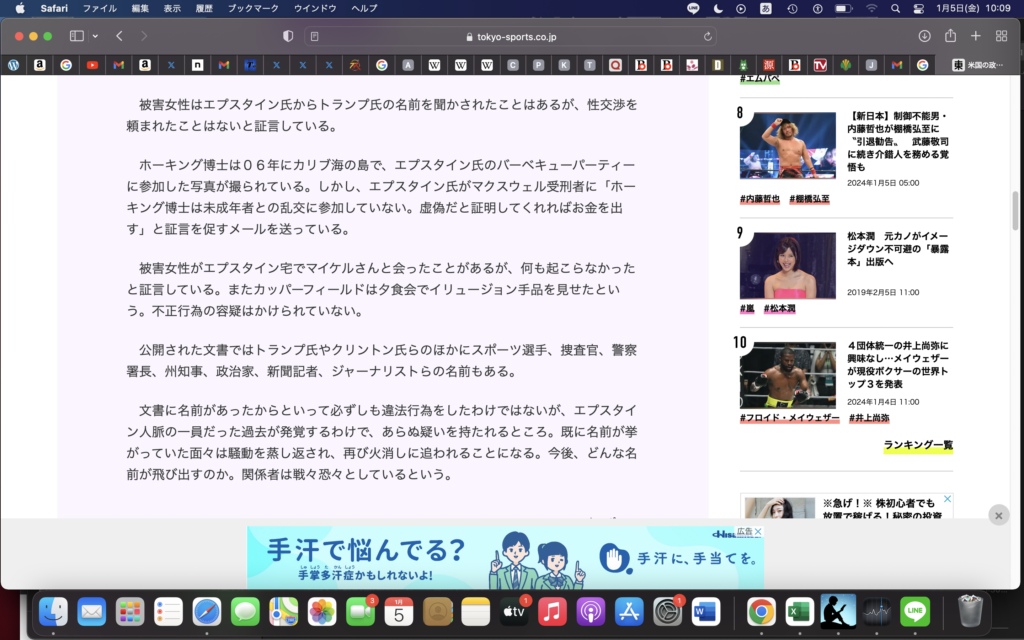Add a new tab with the plus icon

pos(976,36)
